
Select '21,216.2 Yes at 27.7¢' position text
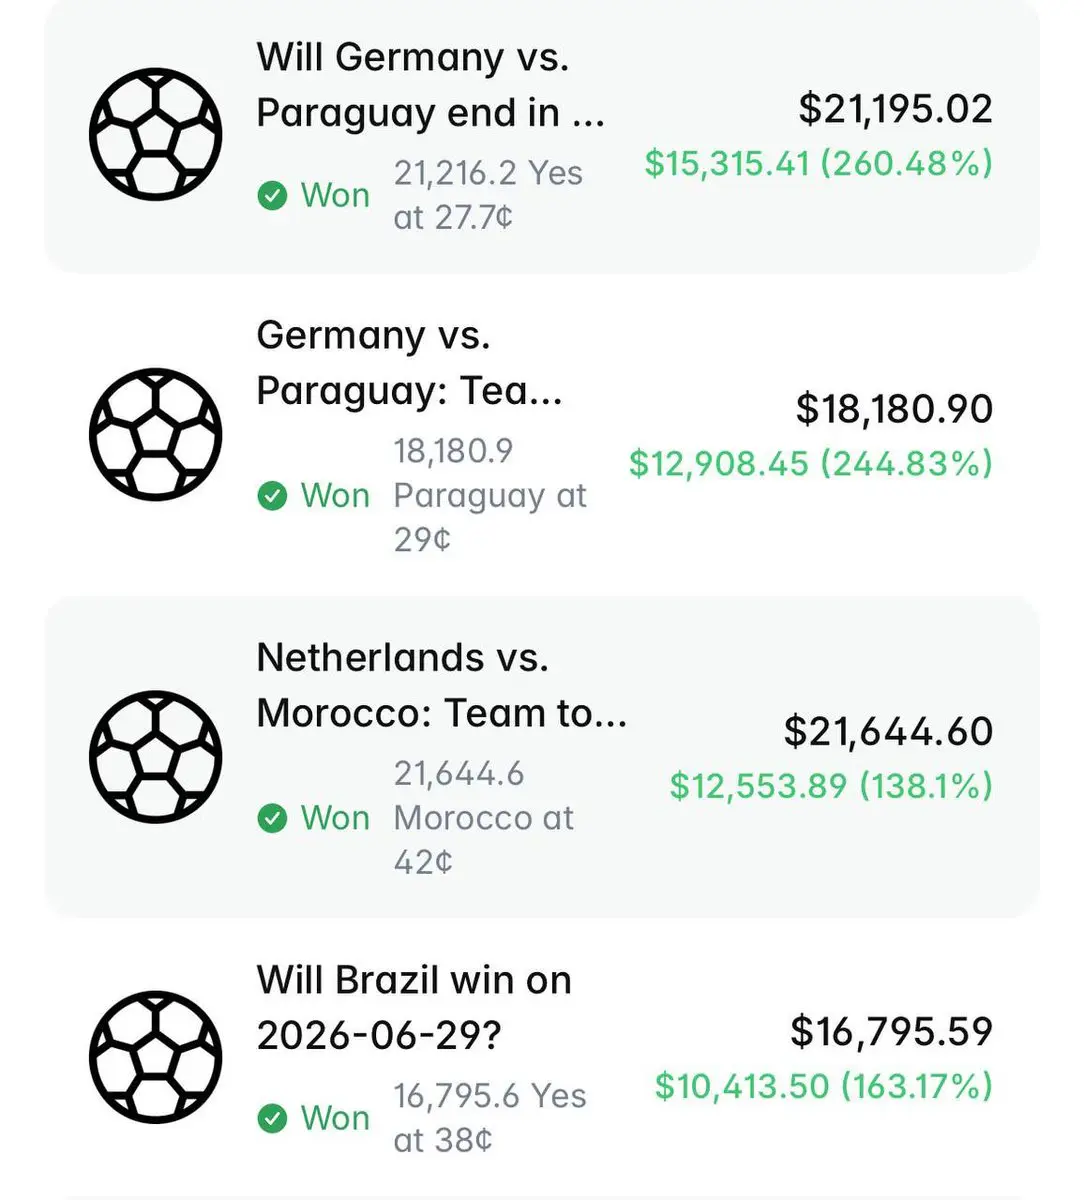click(x=488, y=195)
